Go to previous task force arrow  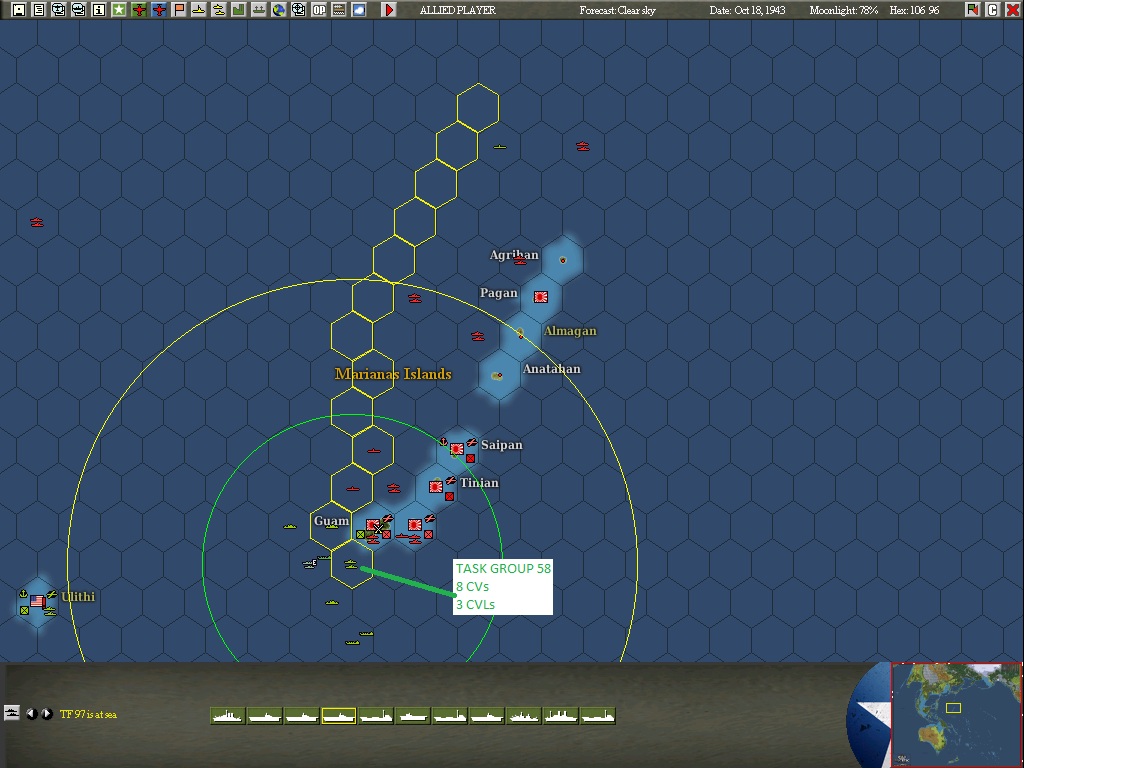click(31, 714)
